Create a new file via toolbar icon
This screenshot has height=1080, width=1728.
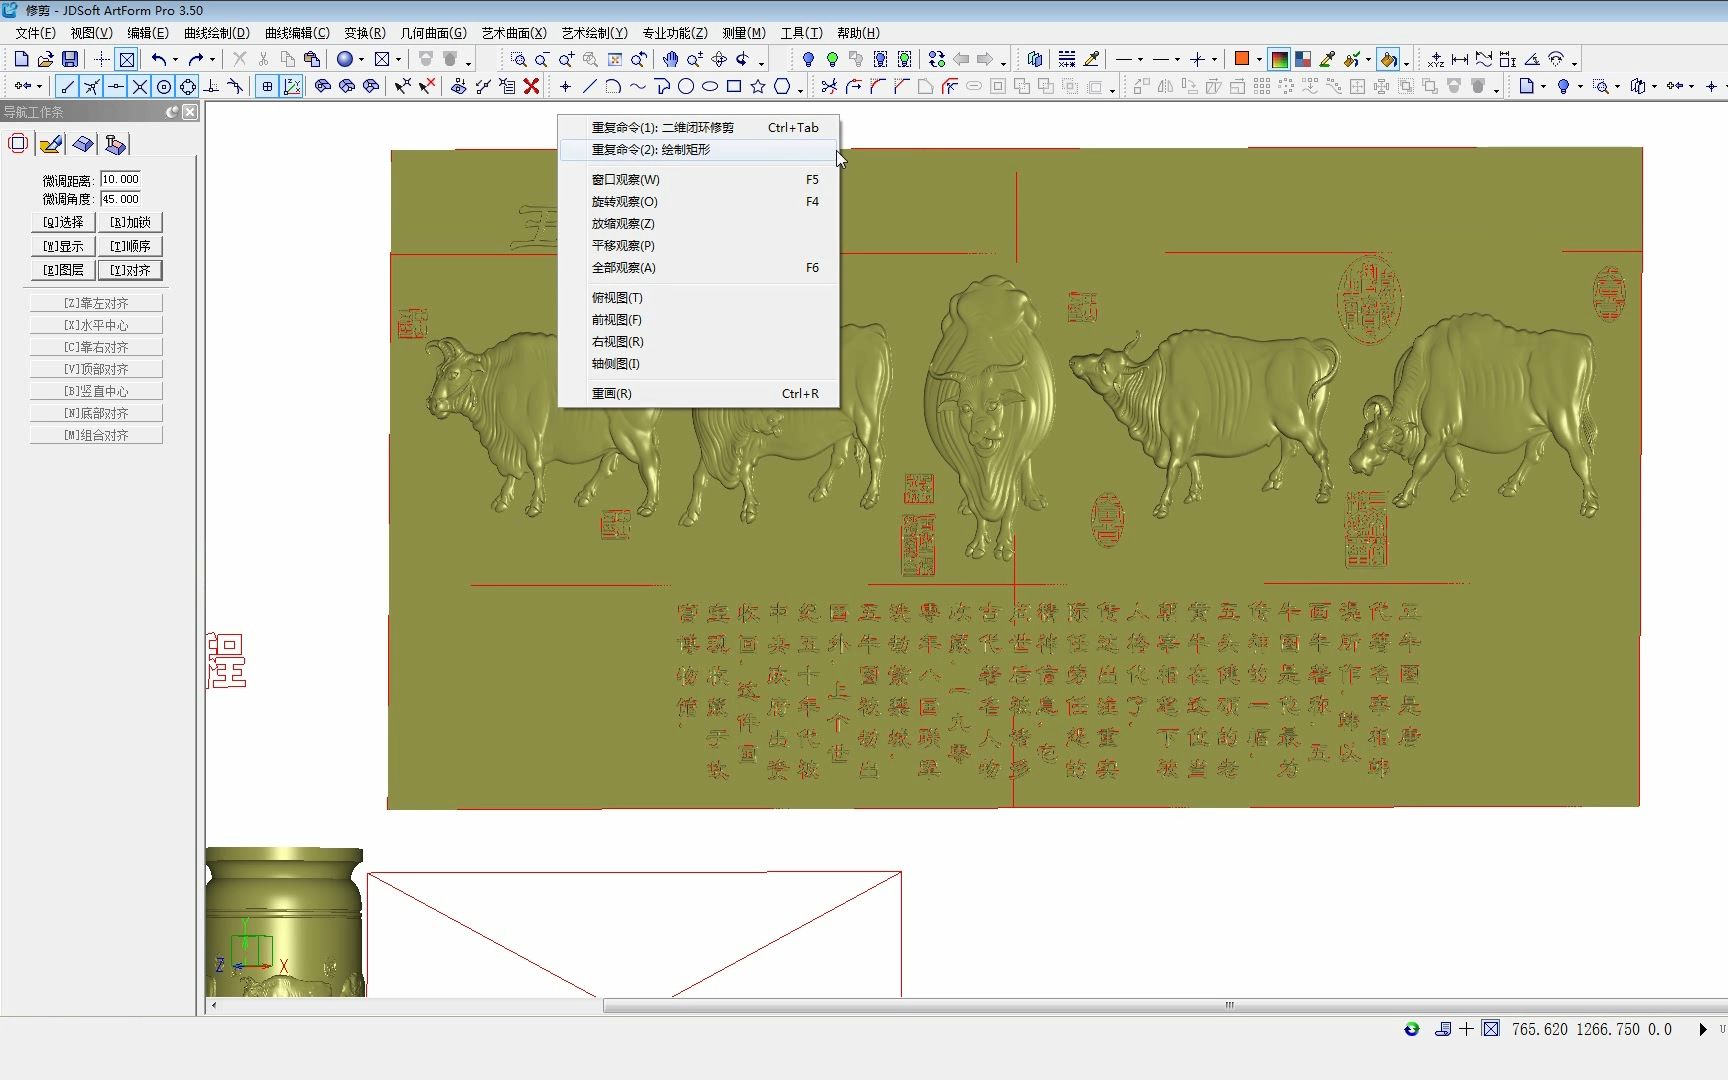(21, 59)
